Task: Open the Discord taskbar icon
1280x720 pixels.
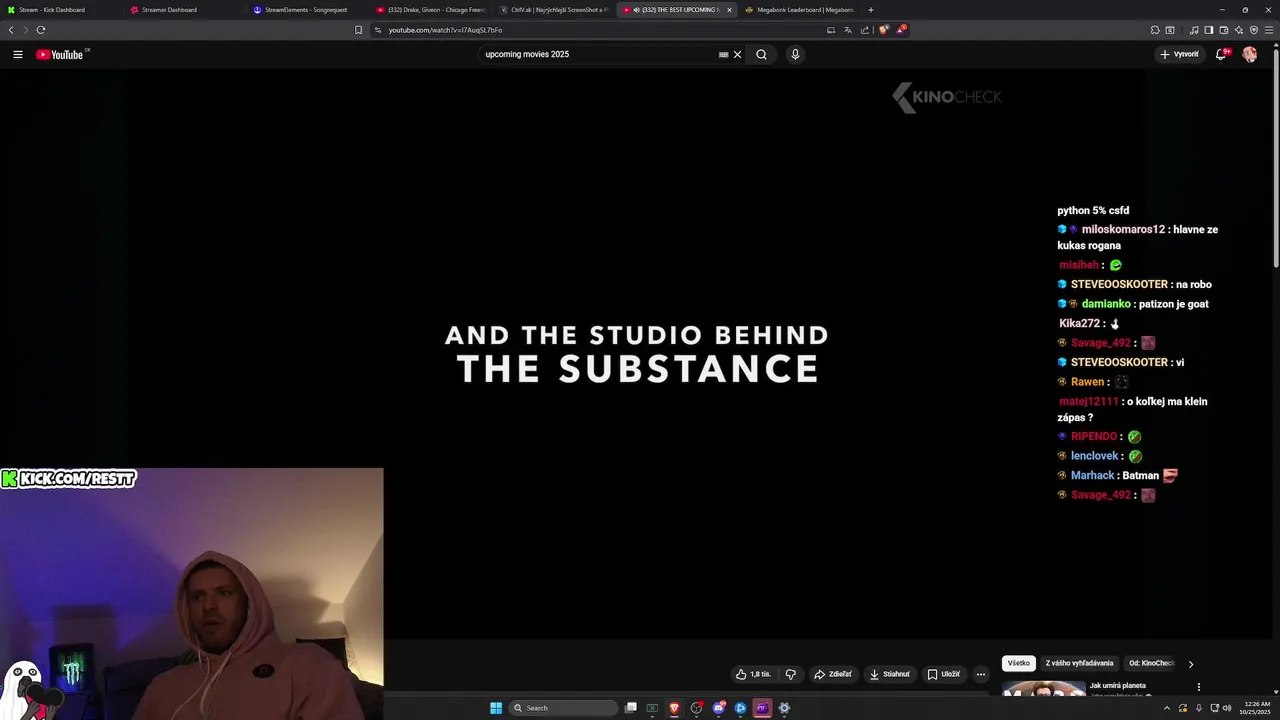Action: [x=718, y=708]
